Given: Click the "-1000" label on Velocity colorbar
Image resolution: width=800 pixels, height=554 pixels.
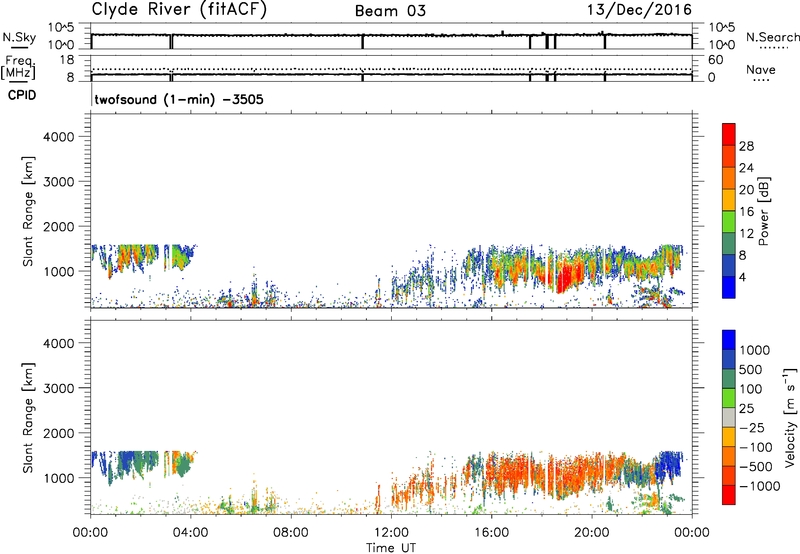Looking at the screenshot, I should pos(759,486).
